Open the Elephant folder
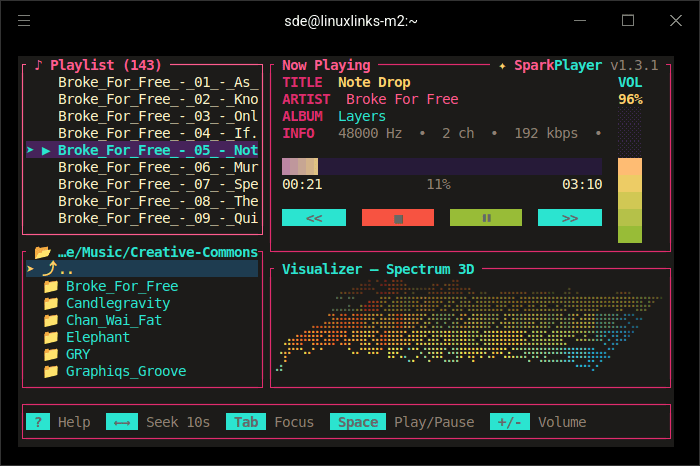Screen dimensions: 700x466 pos(98,337)
